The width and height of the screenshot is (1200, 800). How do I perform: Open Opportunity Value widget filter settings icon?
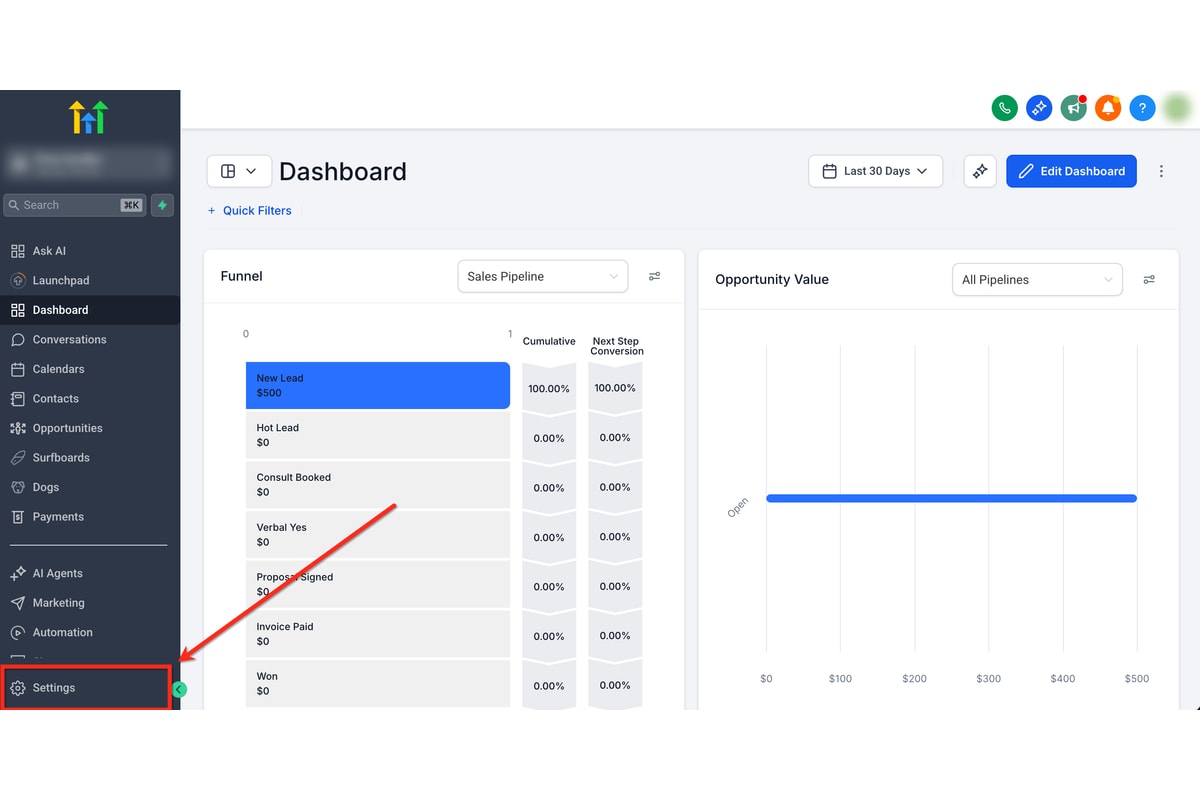pos(1149,280)
